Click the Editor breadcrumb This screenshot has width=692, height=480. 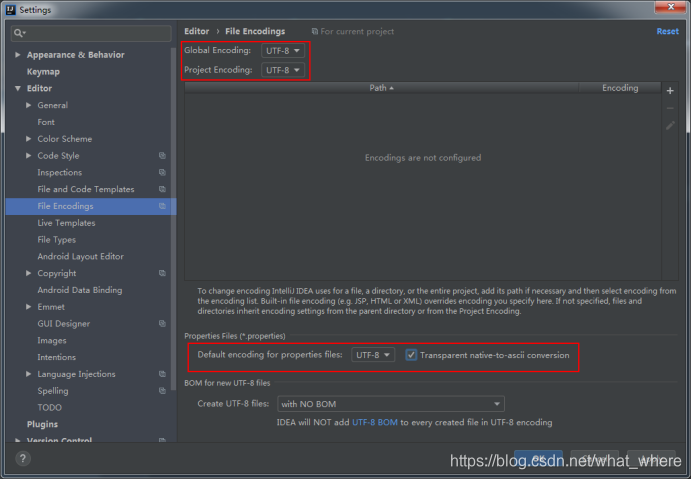pyautogui.click(x=197, y=31)
